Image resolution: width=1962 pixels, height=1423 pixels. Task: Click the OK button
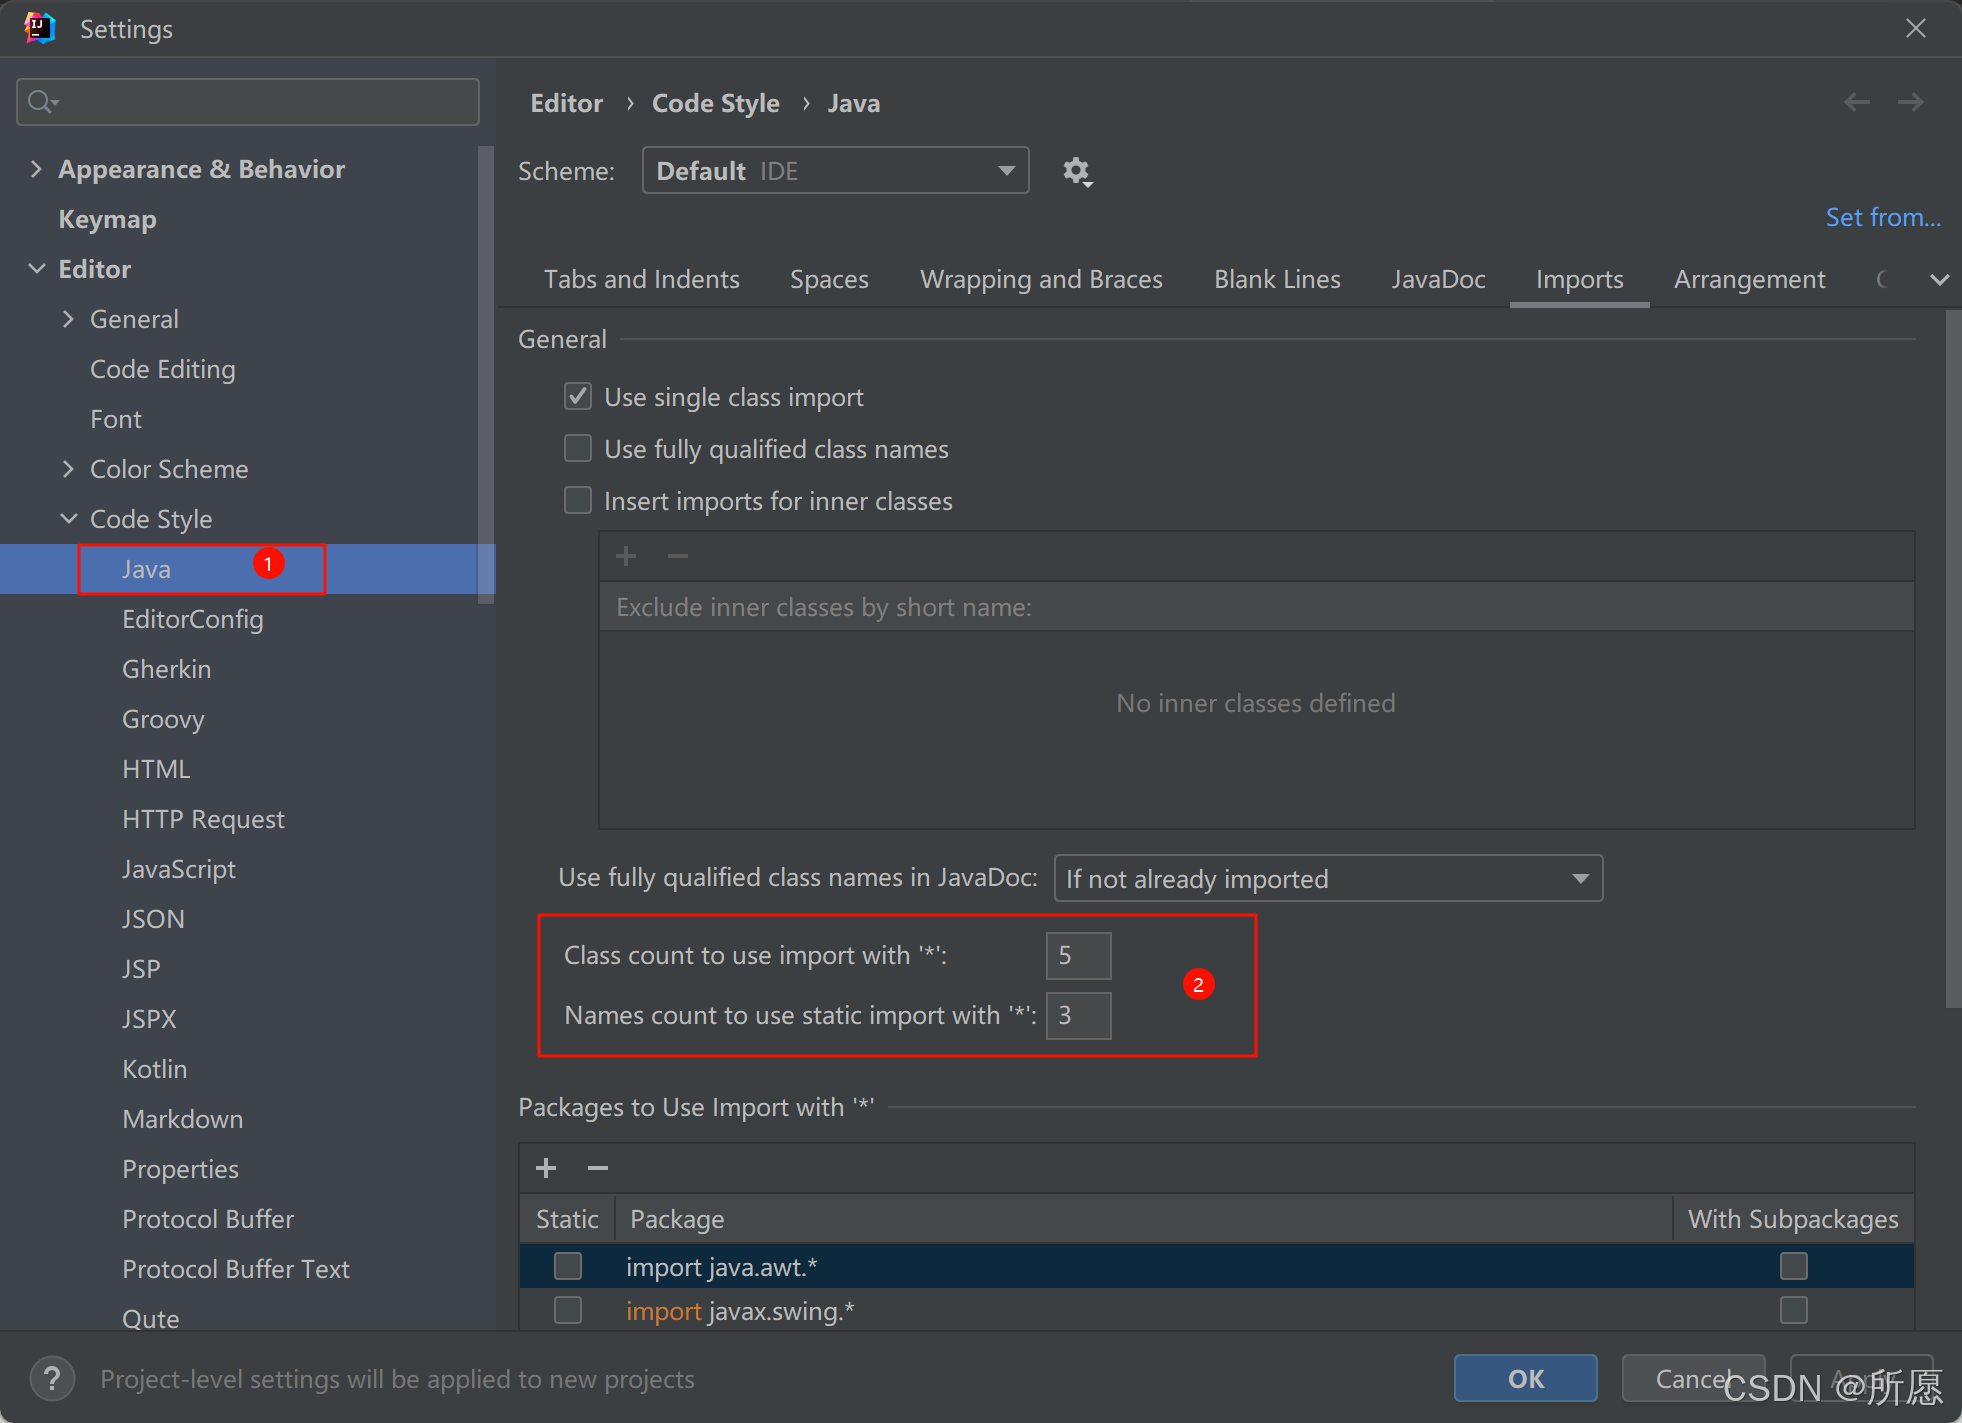coord(1525,1378)
